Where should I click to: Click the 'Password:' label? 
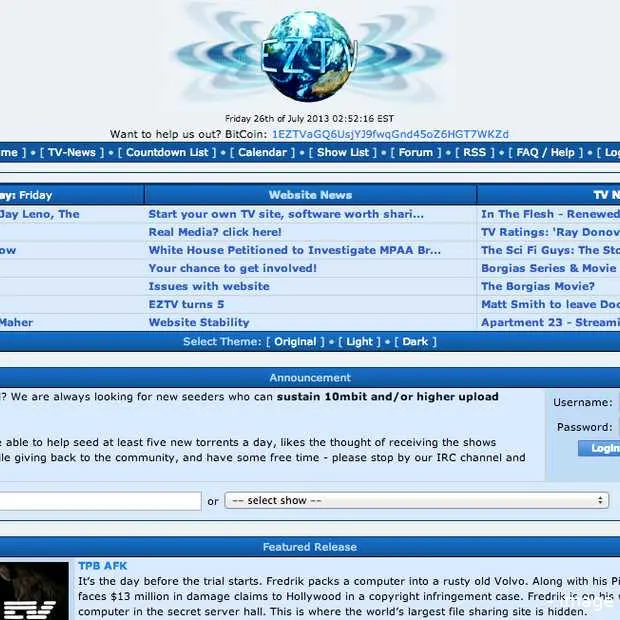click(x=585, y=427)
